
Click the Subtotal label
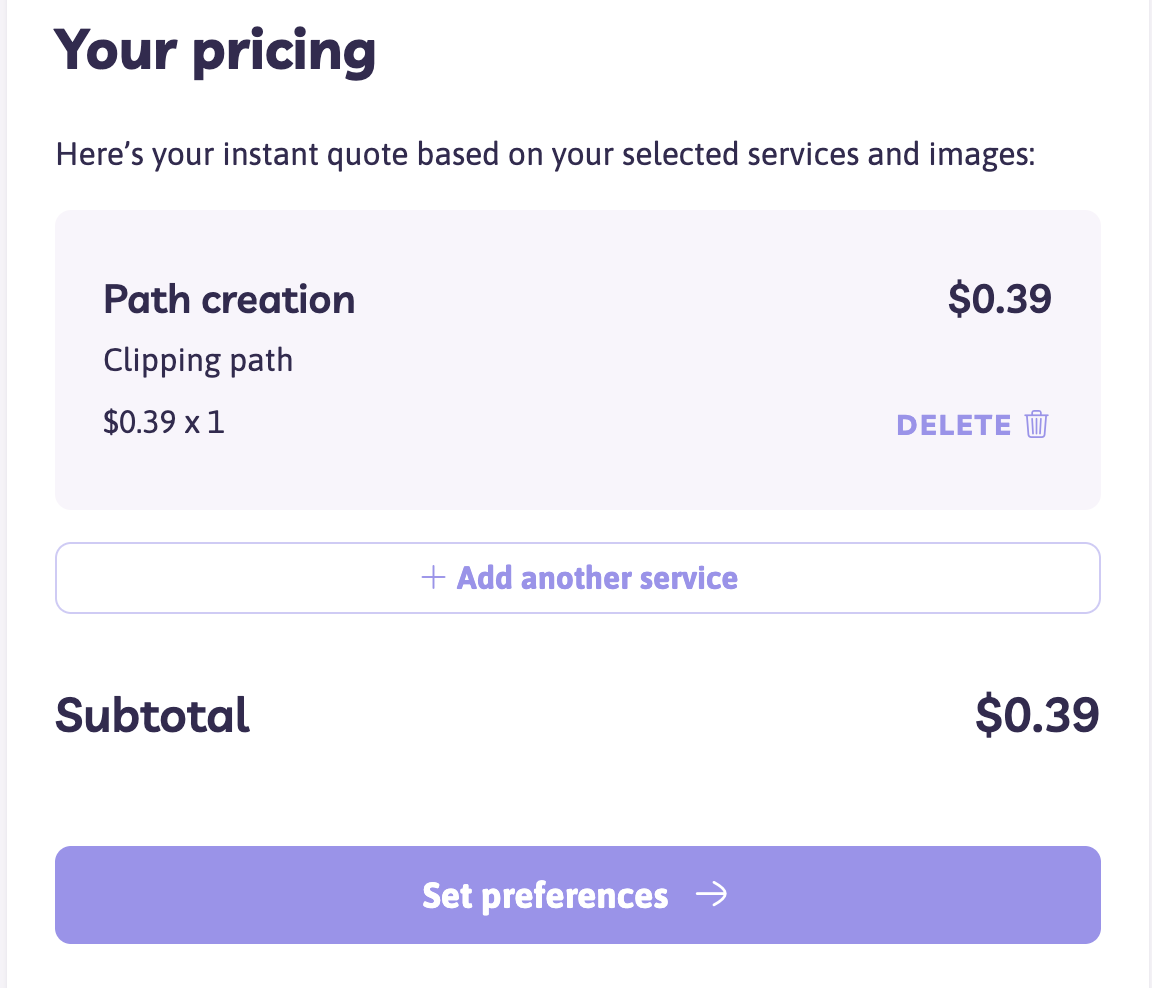point(153,715)
